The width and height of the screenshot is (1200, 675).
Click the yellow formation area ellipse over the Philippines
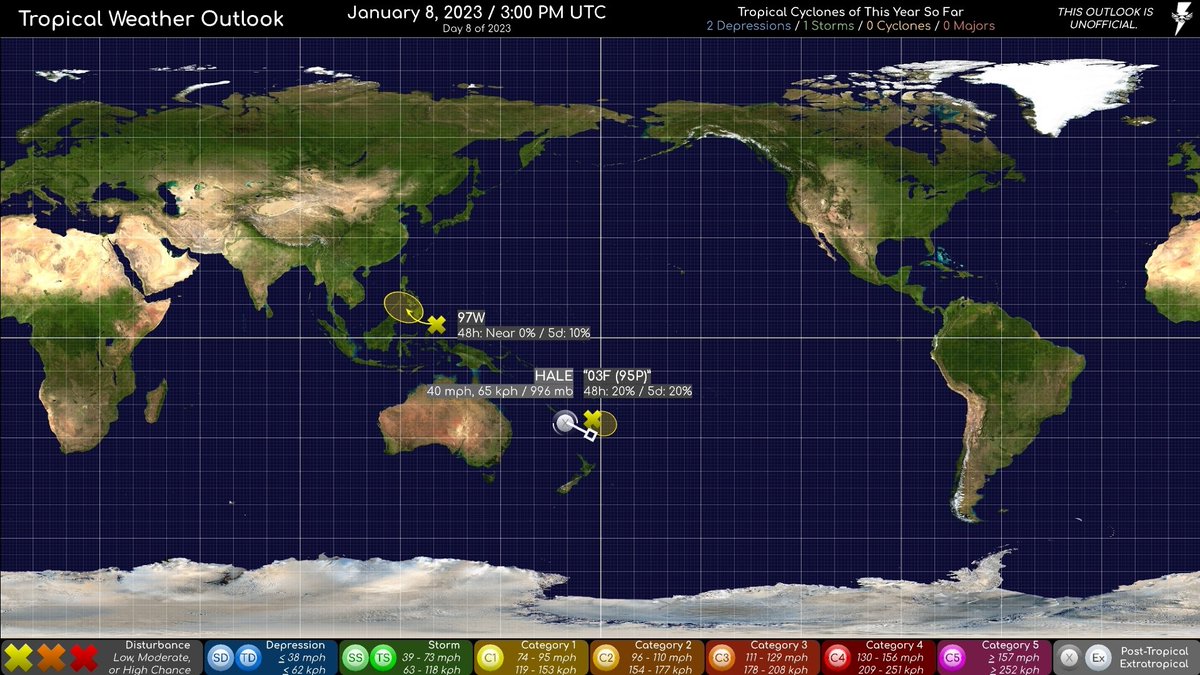(x=403, y=308)
